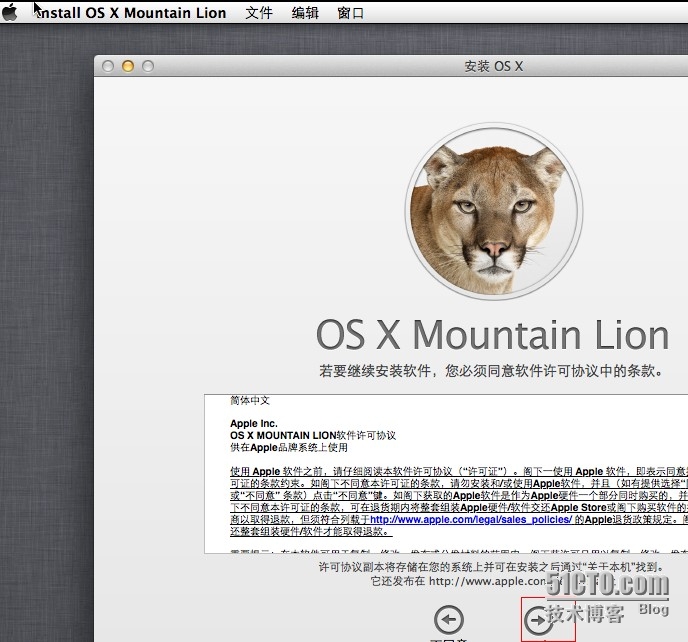Open the 文件 menu
688x642 pixels.
259,13
